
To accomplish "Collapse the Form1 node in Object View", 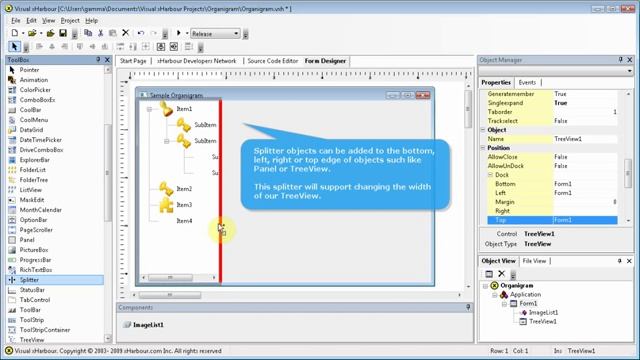I will click(504, 304).
